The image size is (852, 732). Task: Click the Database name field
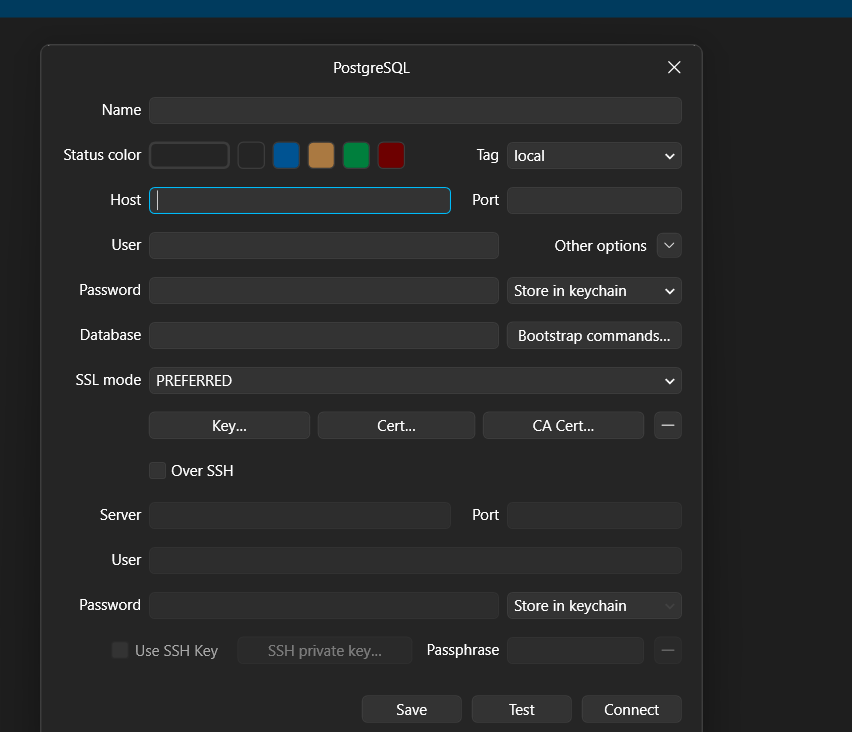324,335
